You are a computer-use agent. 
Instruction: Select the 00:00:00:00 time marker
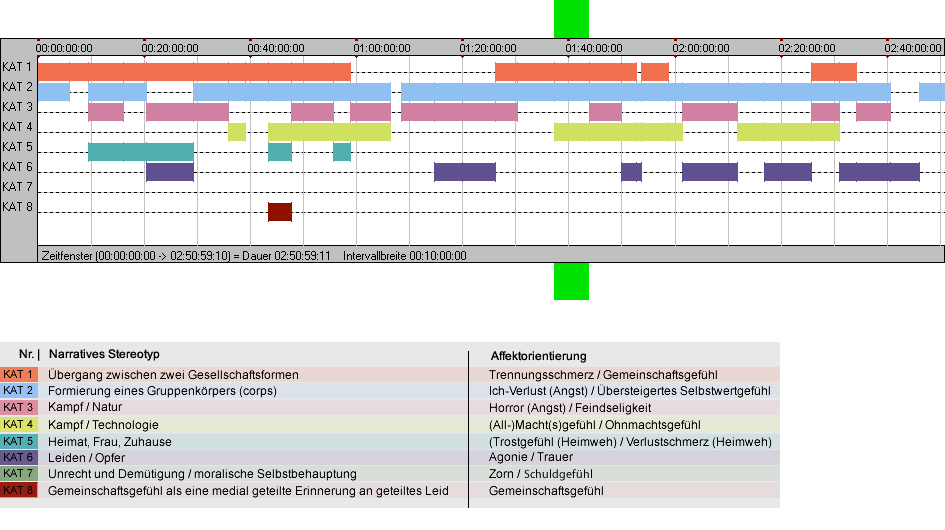click(64, 48)
